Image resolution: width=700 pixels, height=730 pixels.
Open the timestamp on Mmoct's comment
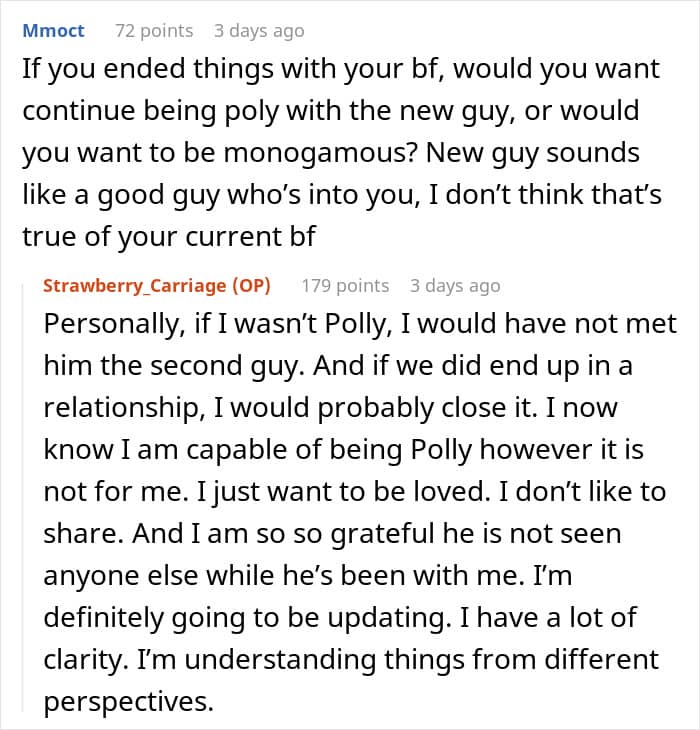point(259,31)
